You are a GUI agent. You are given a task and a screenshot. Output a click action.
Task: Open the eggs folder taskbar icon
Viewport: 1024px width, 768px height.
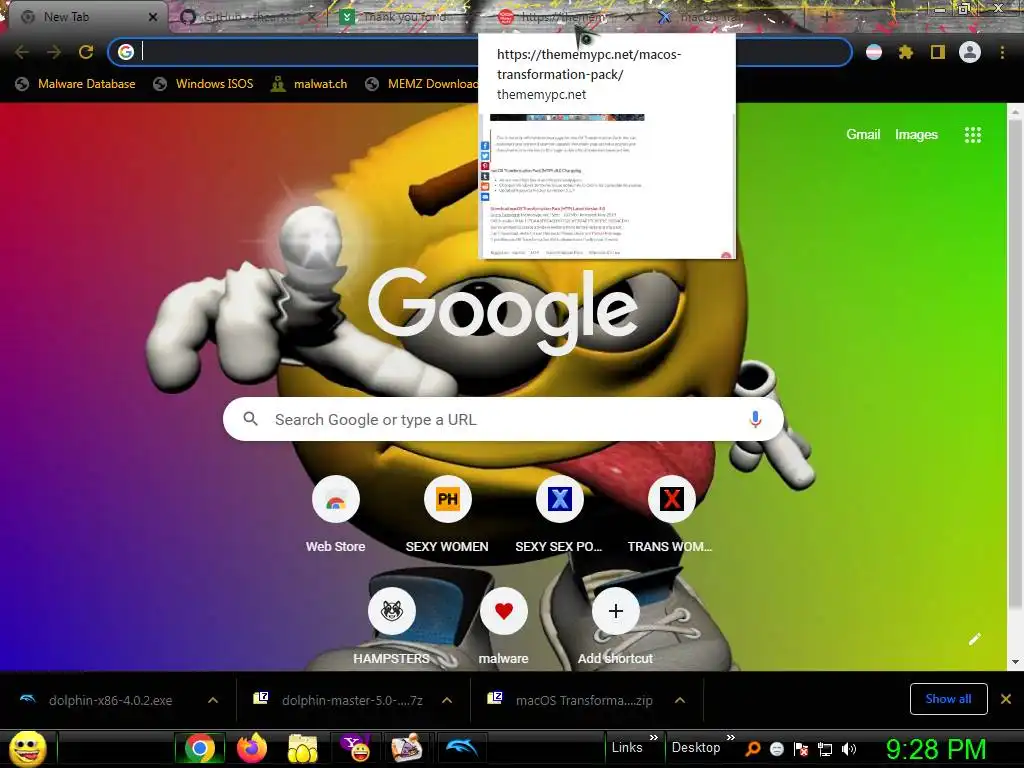coord(302,748)
